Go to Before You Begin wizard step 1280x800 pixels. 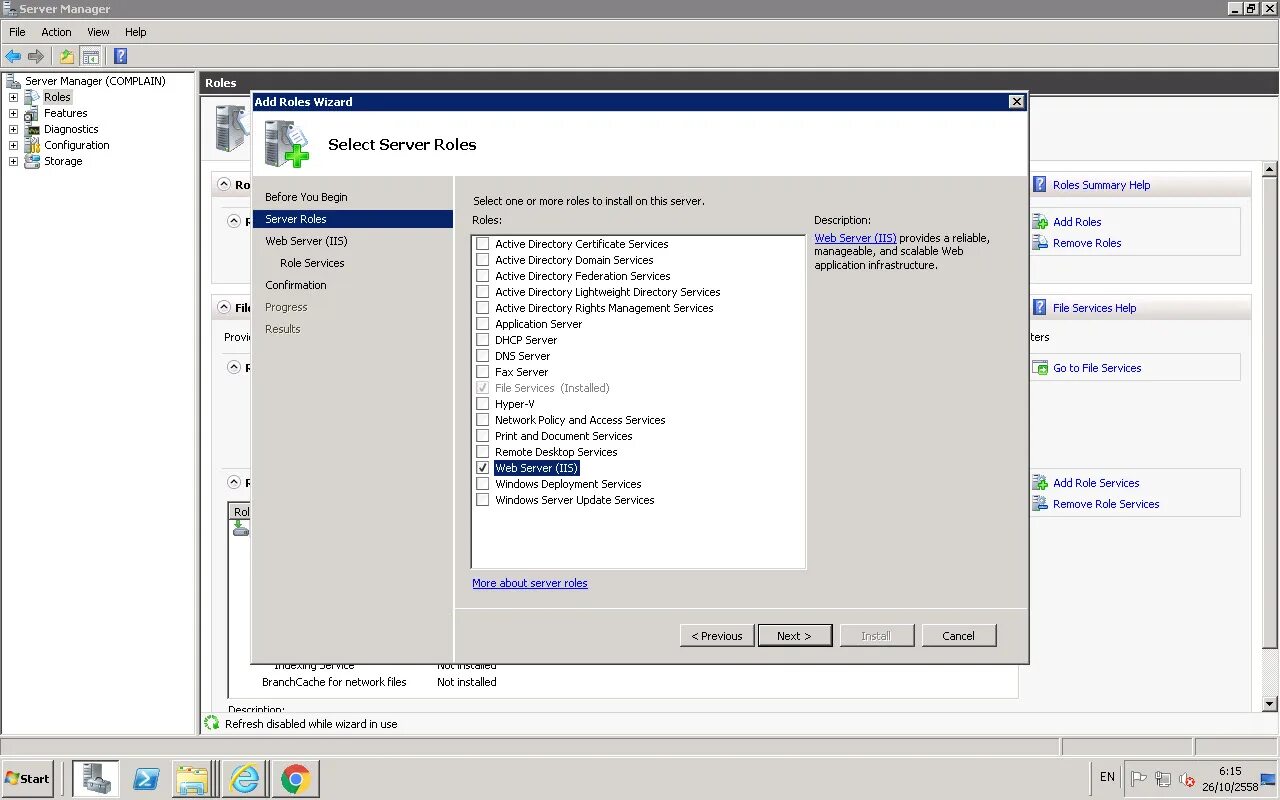[x=306, y=197]
